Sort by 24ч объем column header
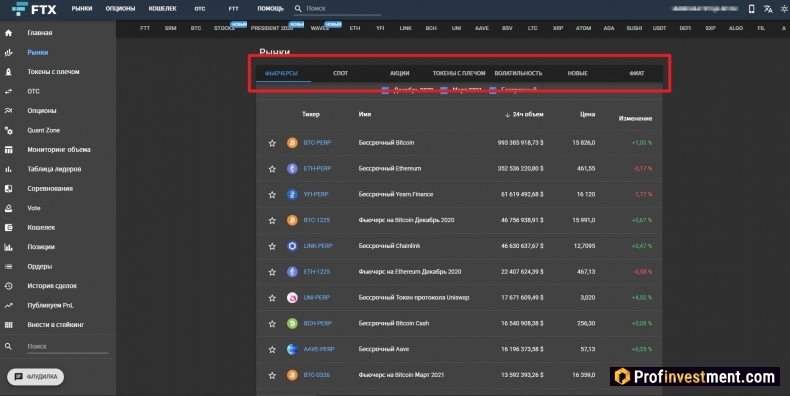 pyautogui.click(x=524, y=114)
